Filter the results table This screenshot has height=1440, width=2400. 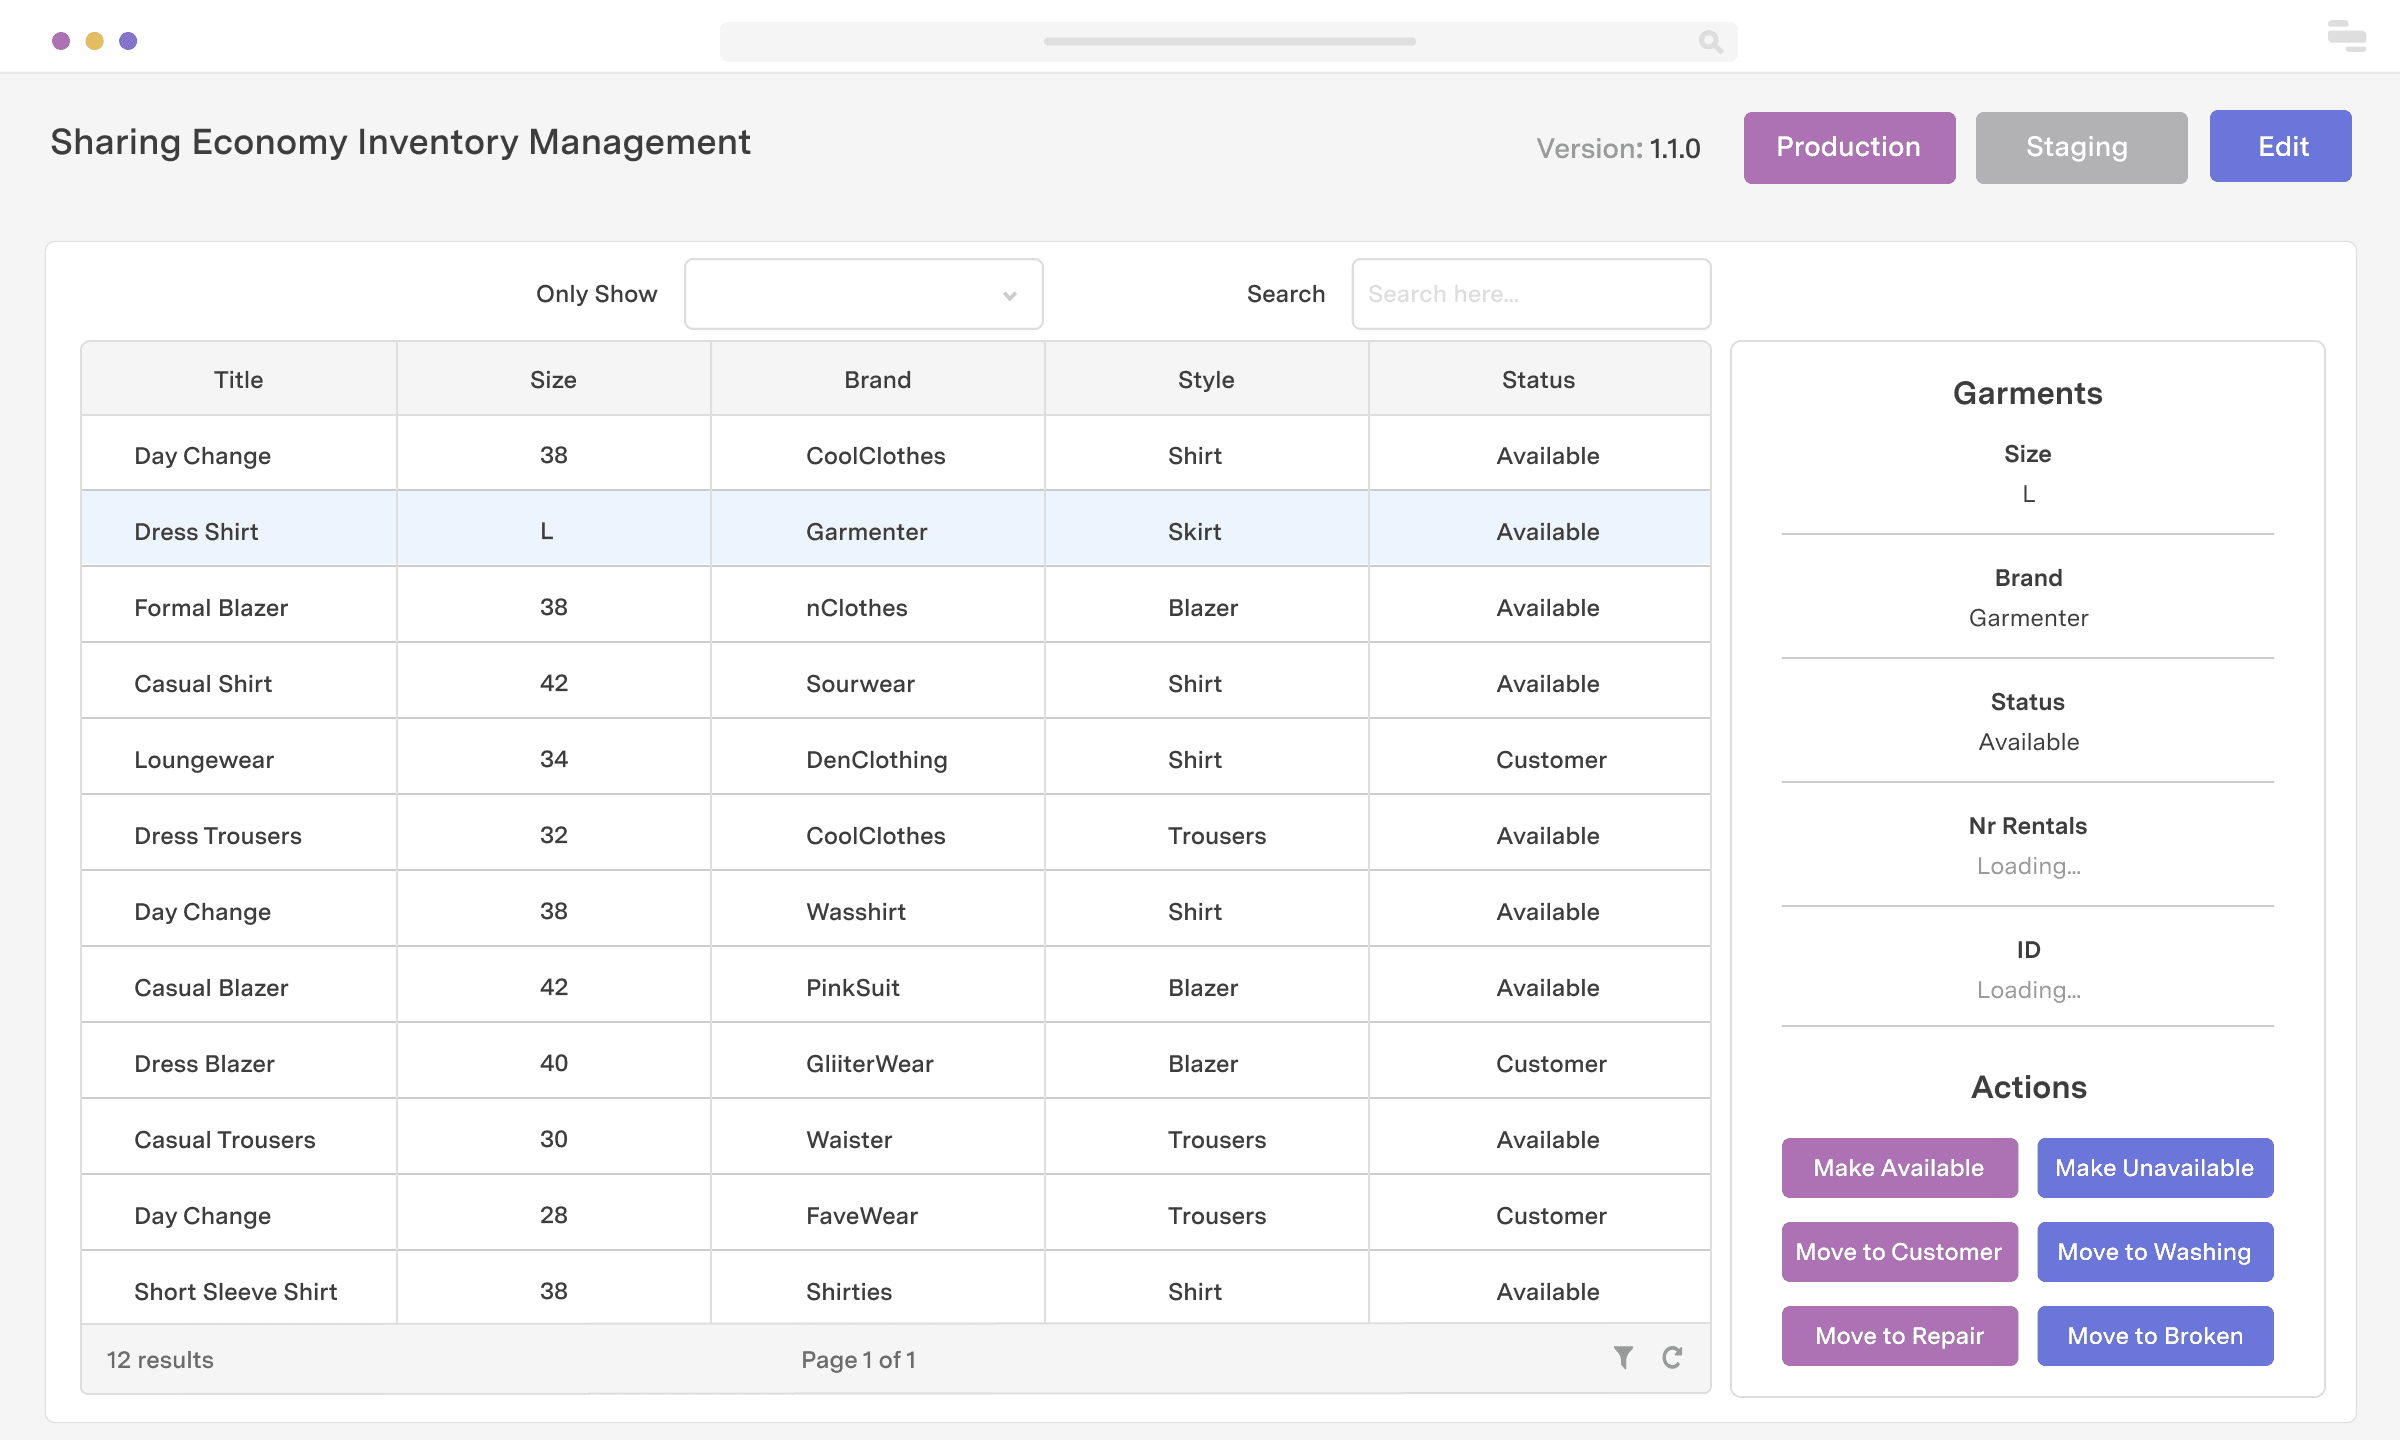(x=1623, y=1359)
